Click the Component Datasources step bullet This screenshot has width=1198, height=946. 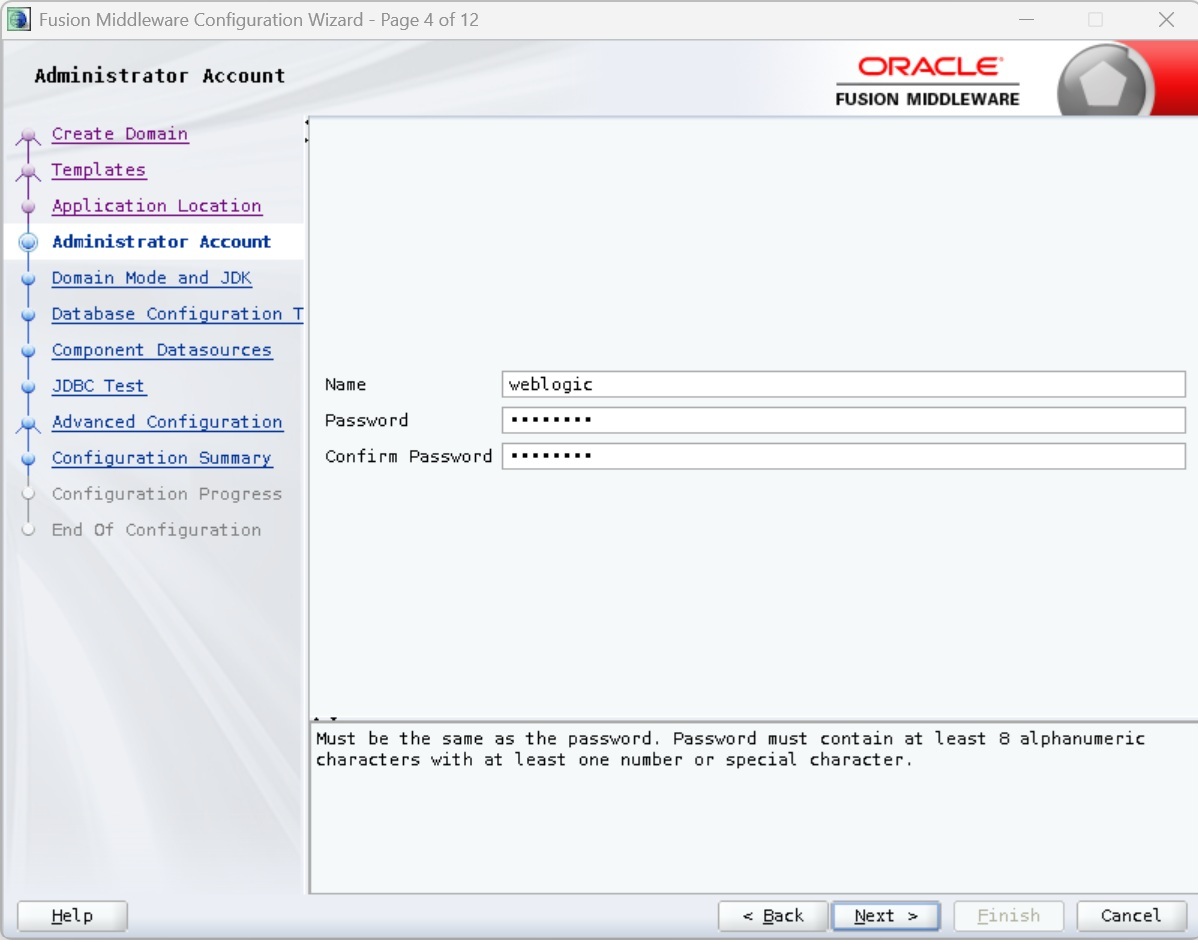(28, 351)
